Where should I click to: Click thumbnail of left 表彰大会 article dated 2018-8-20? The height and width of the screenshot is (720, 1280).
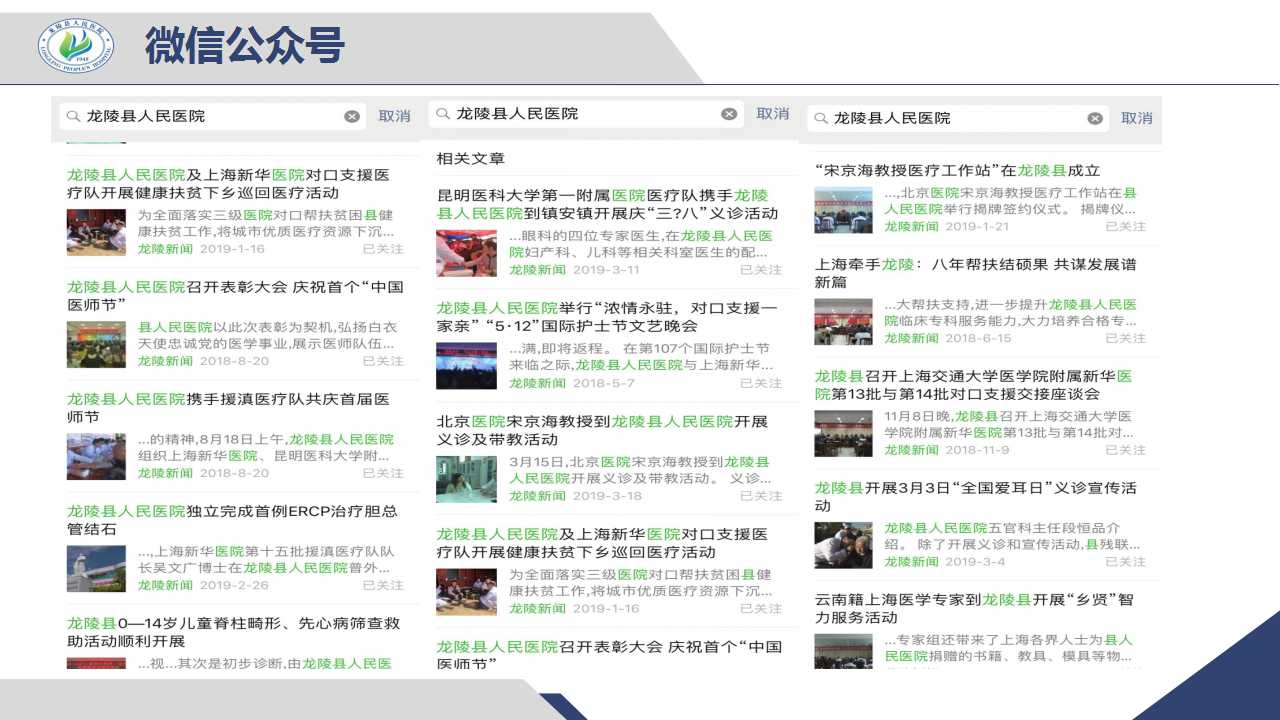(96, 344)
